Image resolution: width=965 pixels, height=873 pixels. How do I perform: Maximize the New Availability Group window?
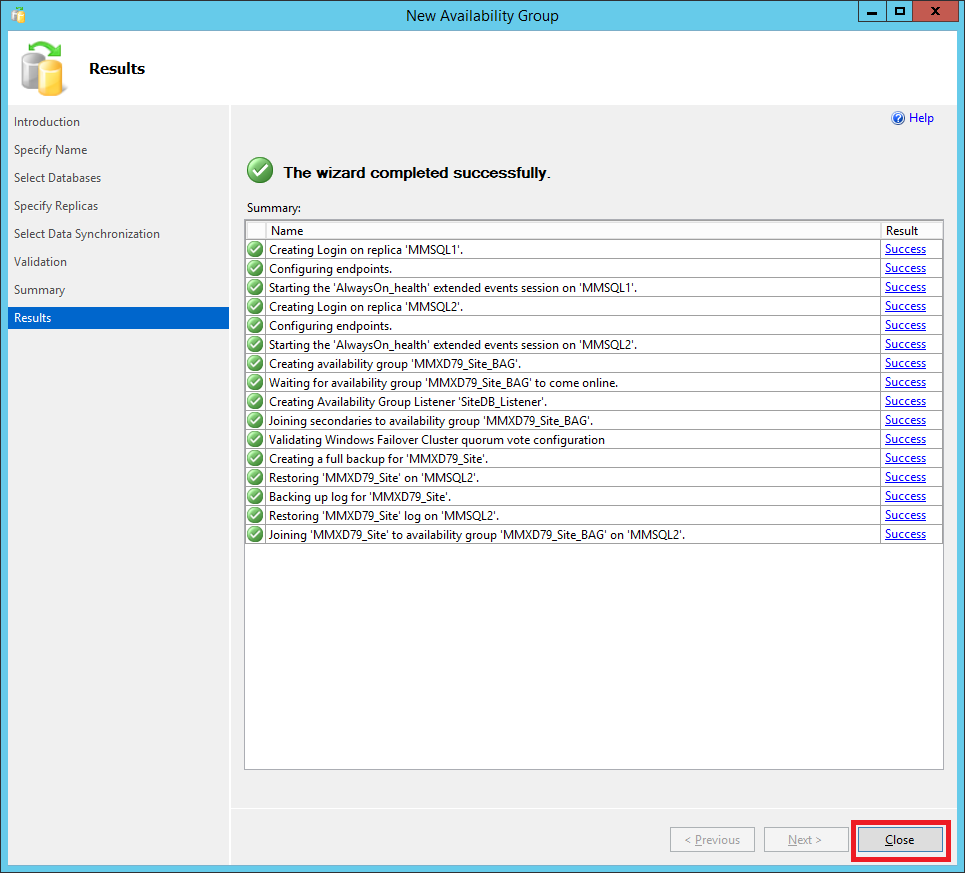(x=900, y=12)
